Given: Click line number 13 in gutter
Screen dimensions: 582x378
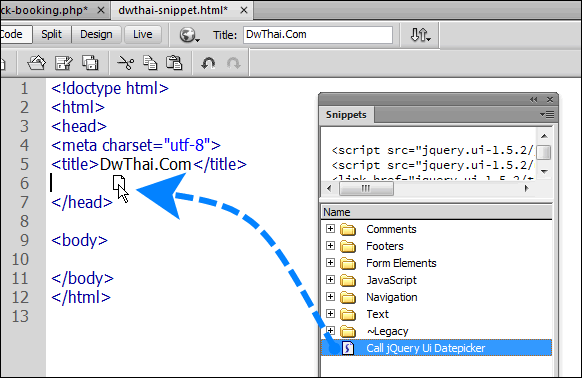Looking at the screenshot, I should pyautogui.click(x=20, y=316).
